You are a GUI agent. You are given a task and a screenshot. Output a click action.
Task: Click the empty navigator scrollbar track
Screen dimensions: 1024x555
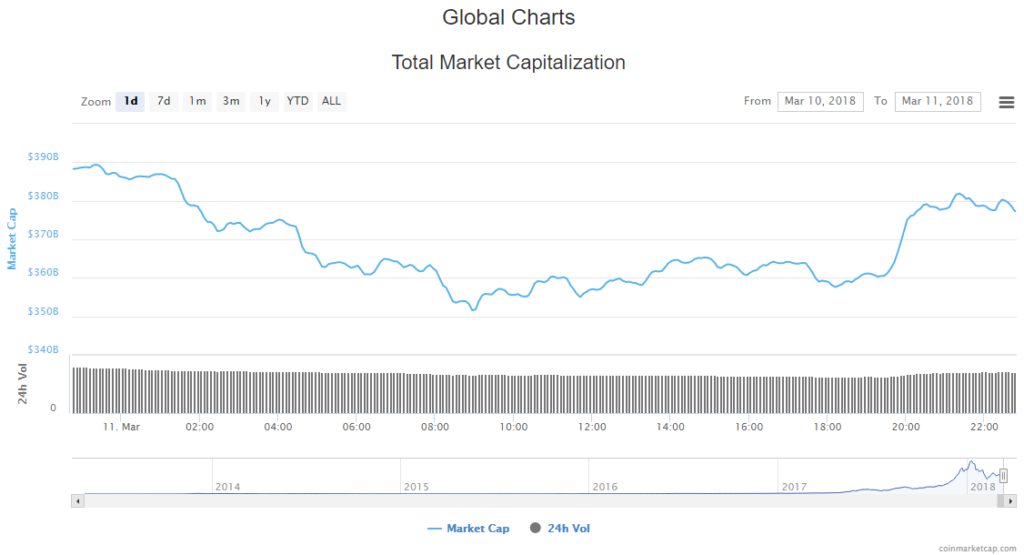(x=500, y=499)
